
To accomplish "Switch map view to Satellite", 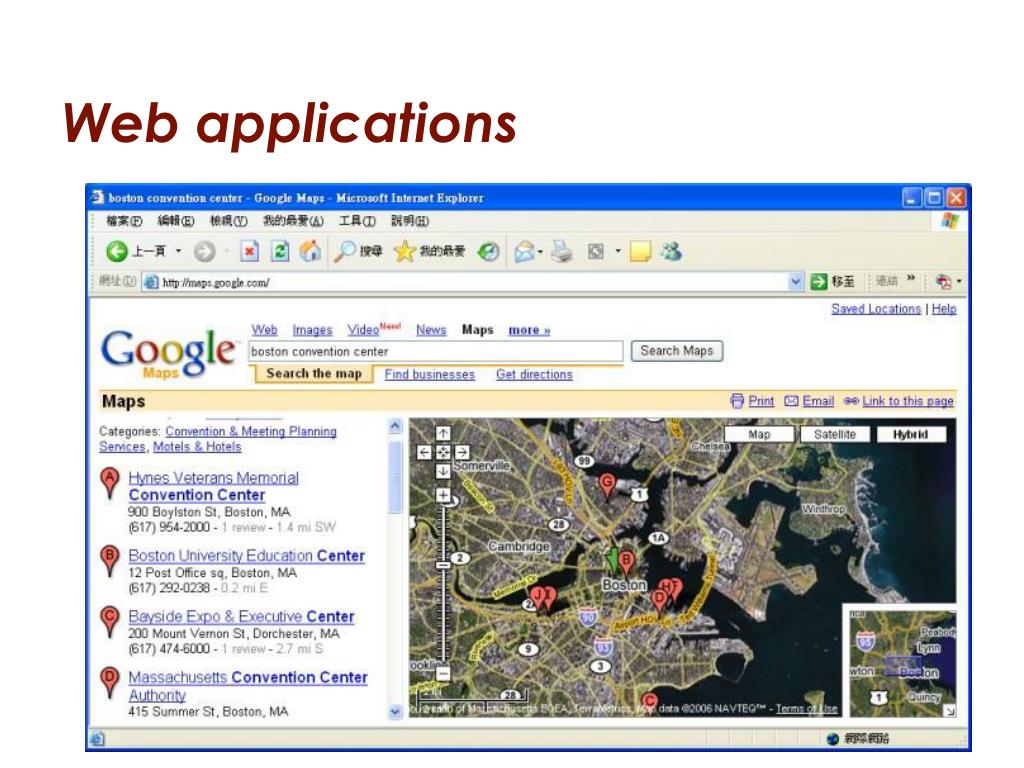I will (835, 434).
